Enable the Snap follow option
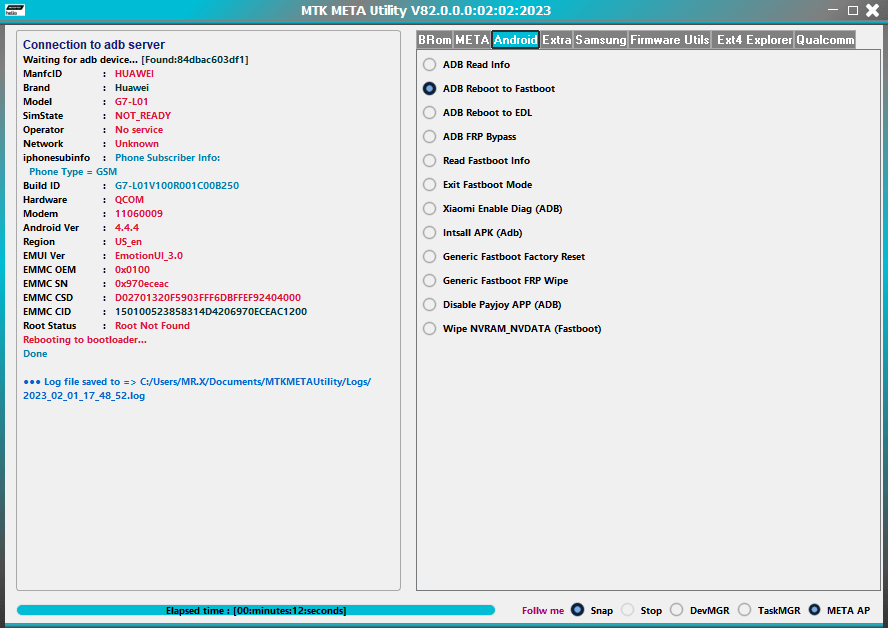Screen dimensions: 888x628 pos(580,609)
